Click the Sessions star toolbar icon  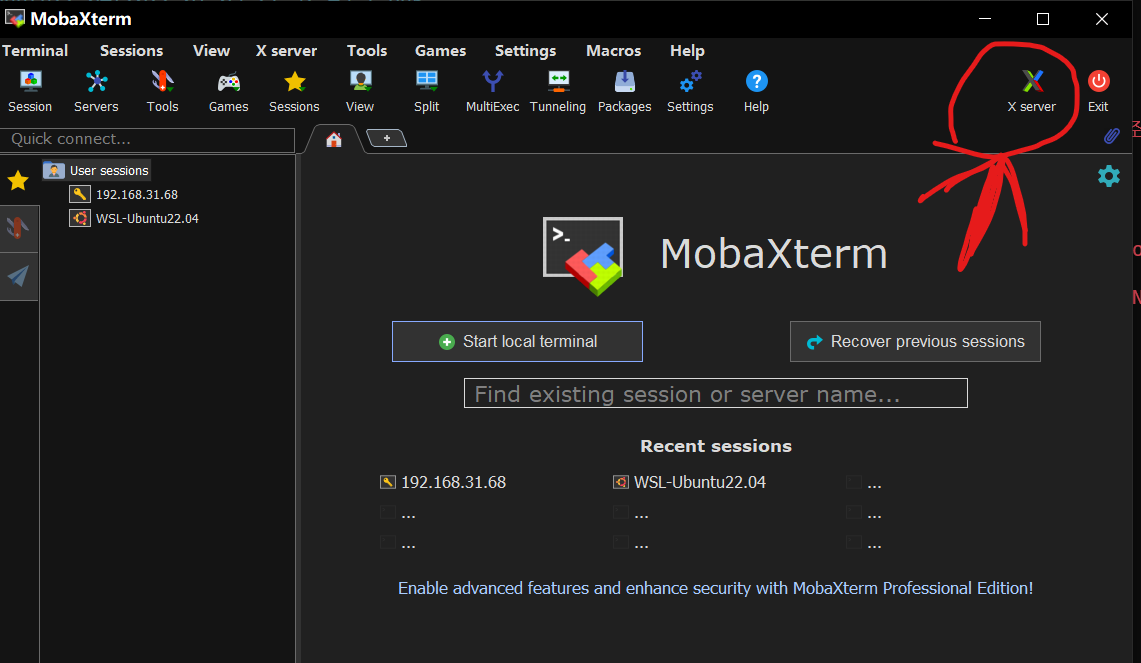(x=294, y=92)
